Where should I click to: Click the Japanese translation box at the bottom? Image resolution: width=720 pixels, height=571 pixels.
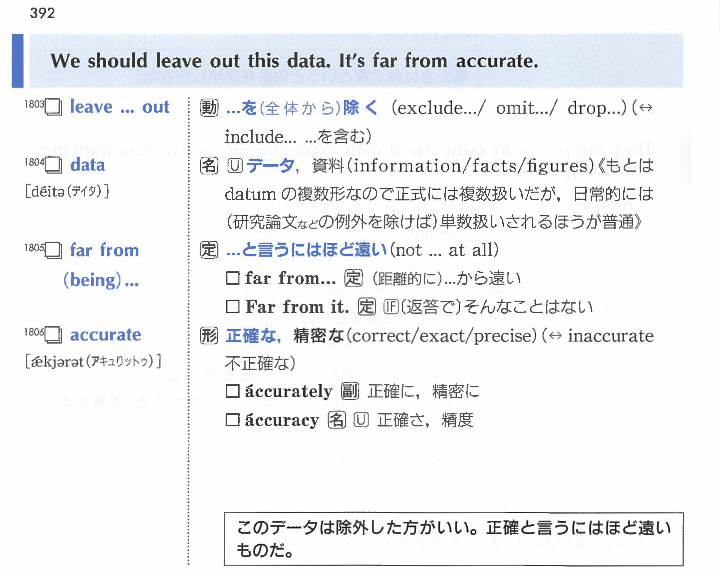tap(455, 538)
